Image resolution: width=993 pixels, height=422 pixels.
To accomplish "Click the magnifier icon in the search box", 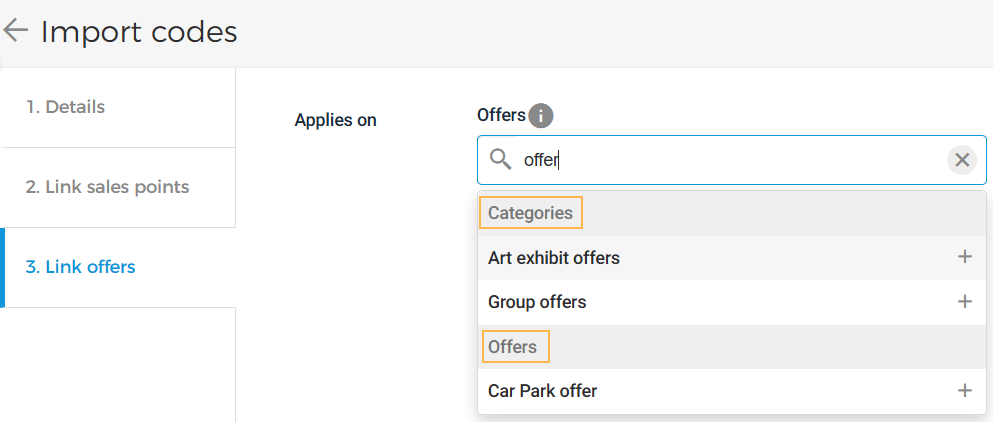I will (x=500, y=159).
